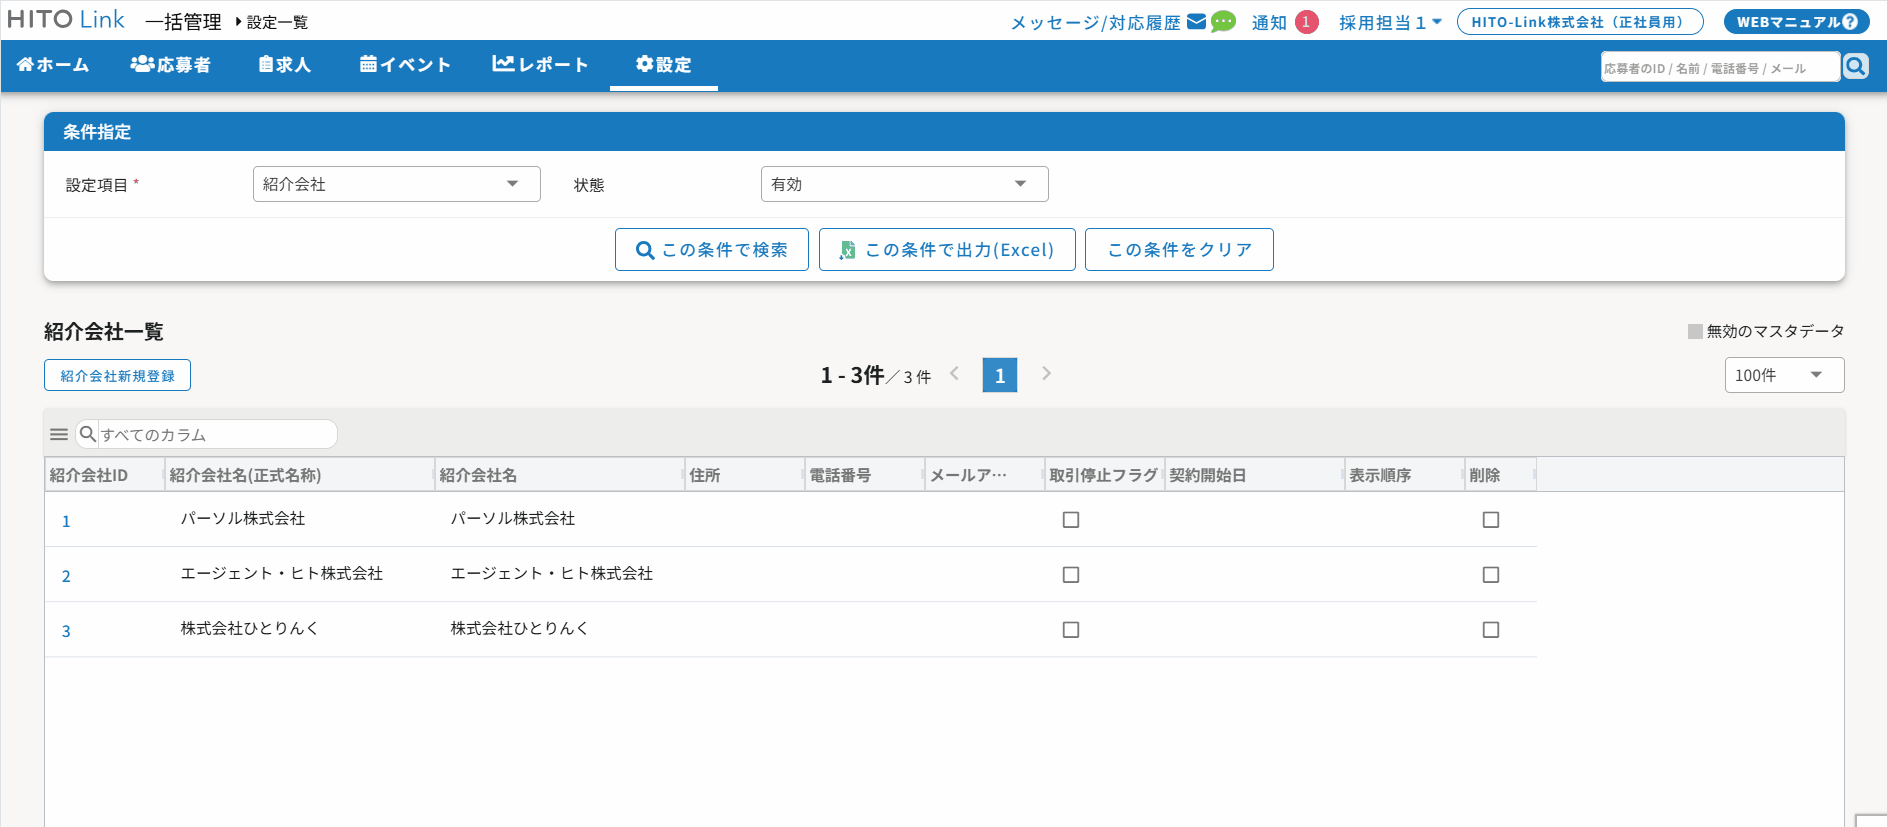Click the HITO Link logo
The width and height of the screenshot is (1887, 827).
(x=66, y=19)
